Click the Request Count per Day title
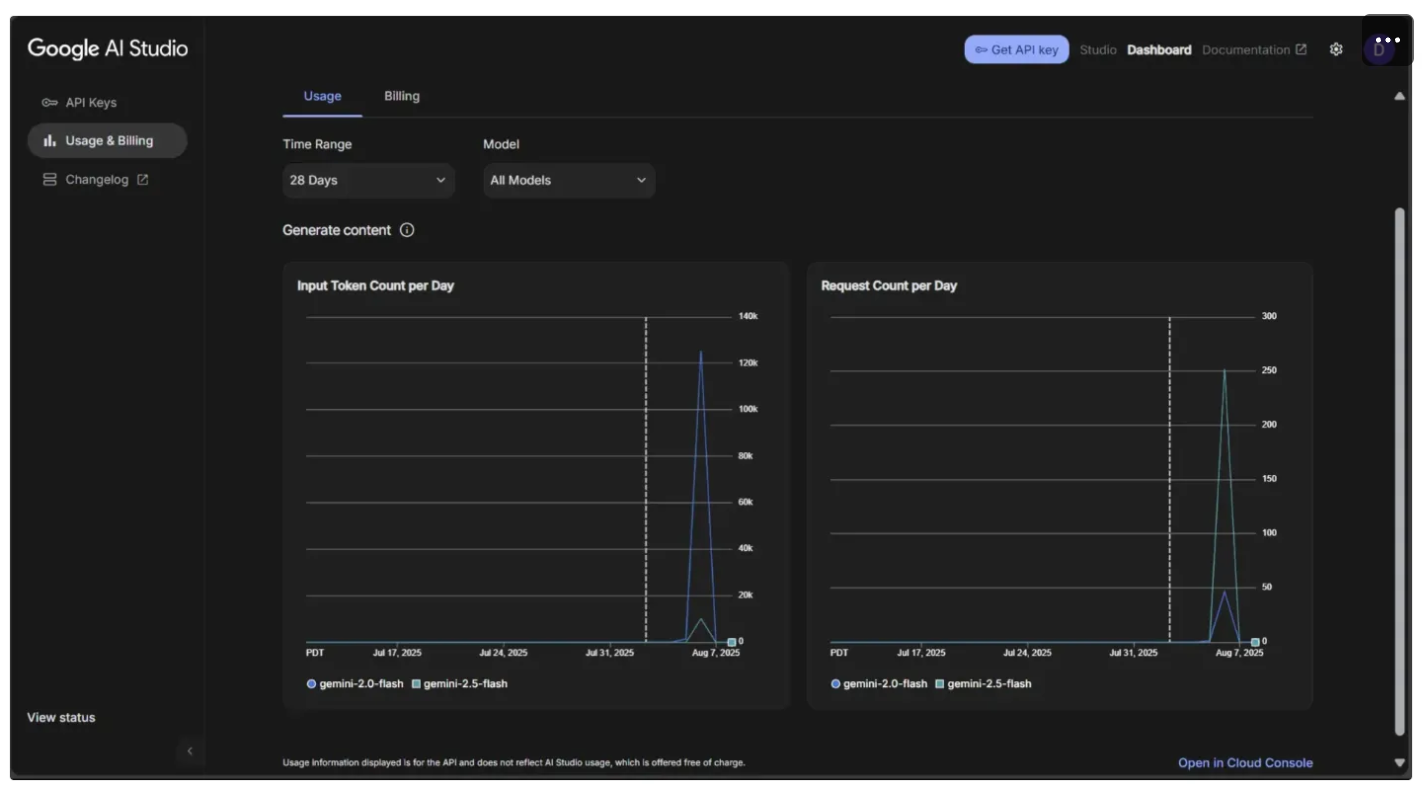Image resolution: width=1426 pixels, height=788 pixels. coord(889,286)
